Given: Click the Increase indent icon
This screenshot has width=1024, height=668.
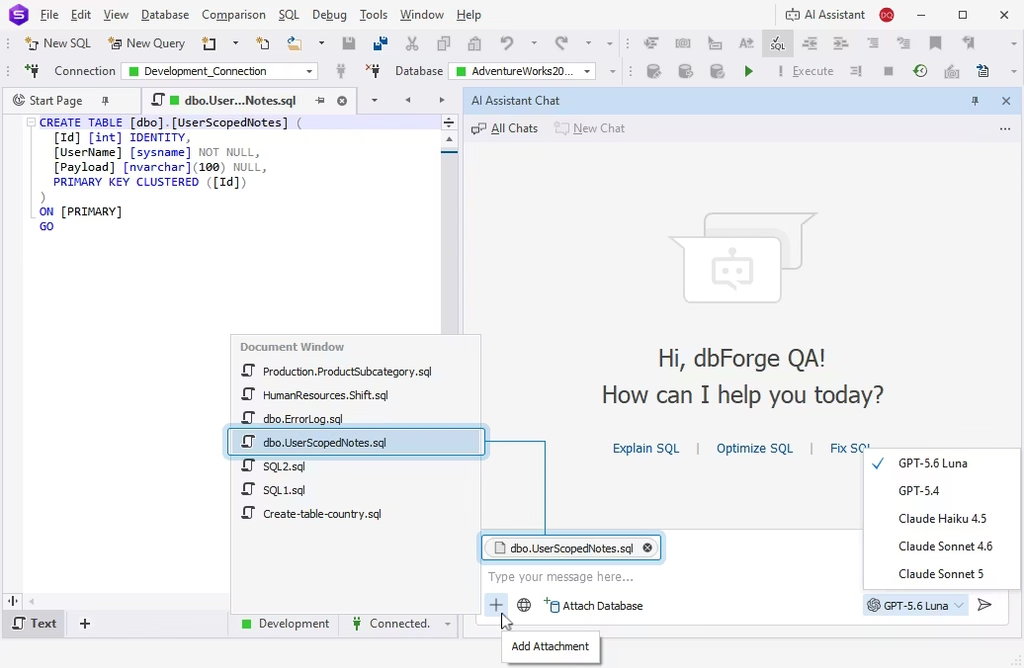Looking at the screenshot, I should pos(840,43).
